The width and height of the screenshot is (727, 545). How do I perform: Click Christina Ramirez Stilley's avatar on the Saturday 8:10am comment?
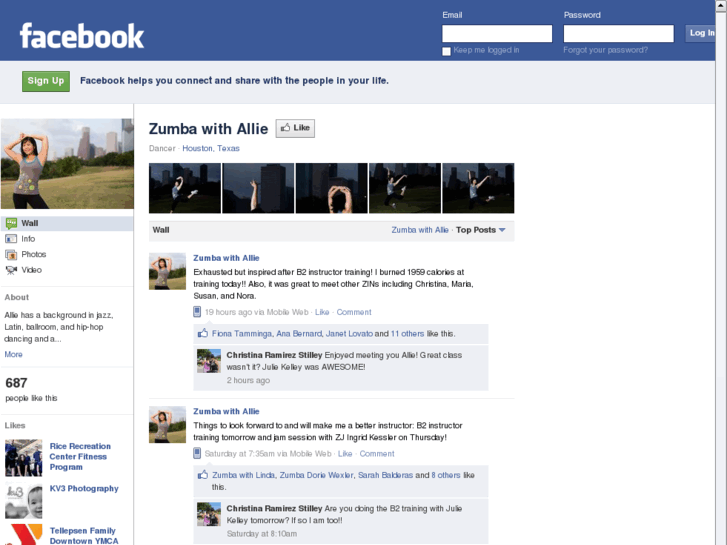click(209, 514)
